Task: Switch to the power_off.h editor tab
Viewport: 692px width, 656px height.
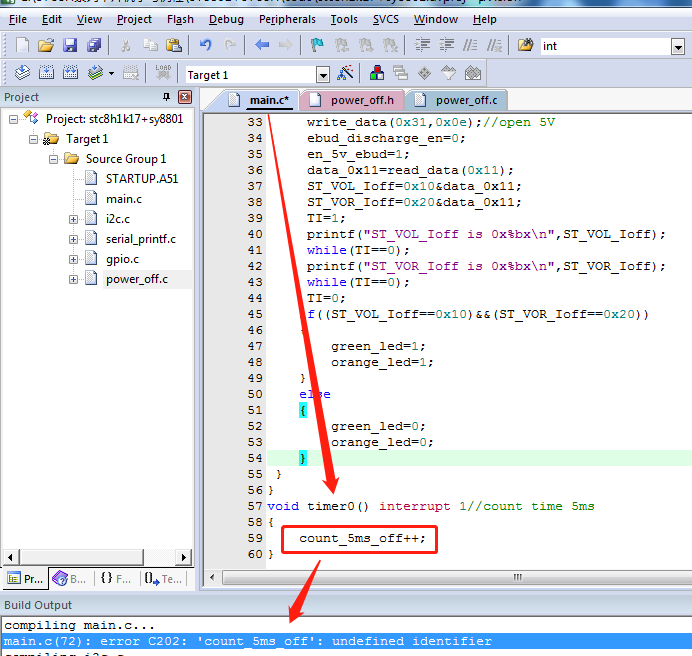Action: coord(355,100)
